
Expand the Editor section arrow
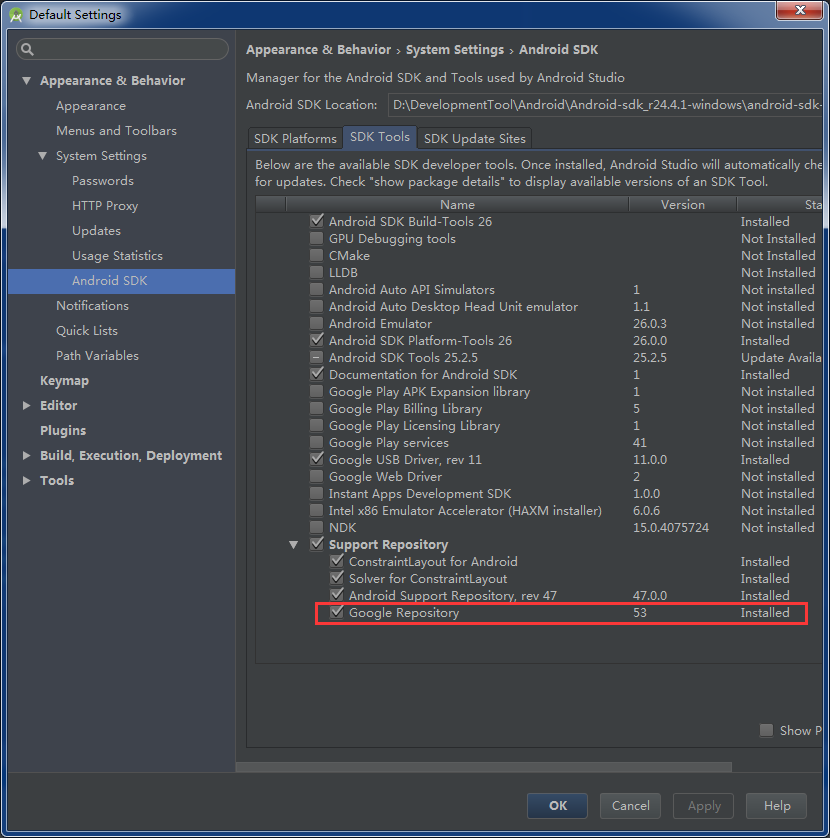(x=26, y=406)
